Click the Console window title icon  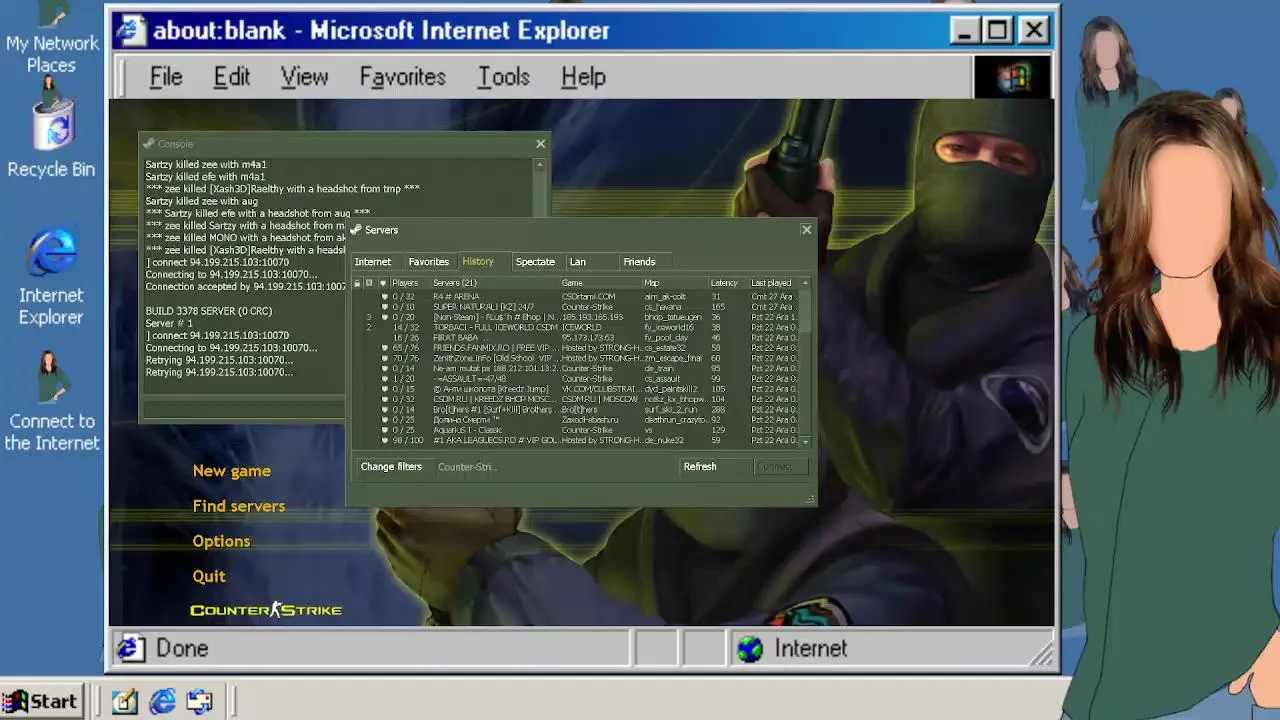(149, 144)
